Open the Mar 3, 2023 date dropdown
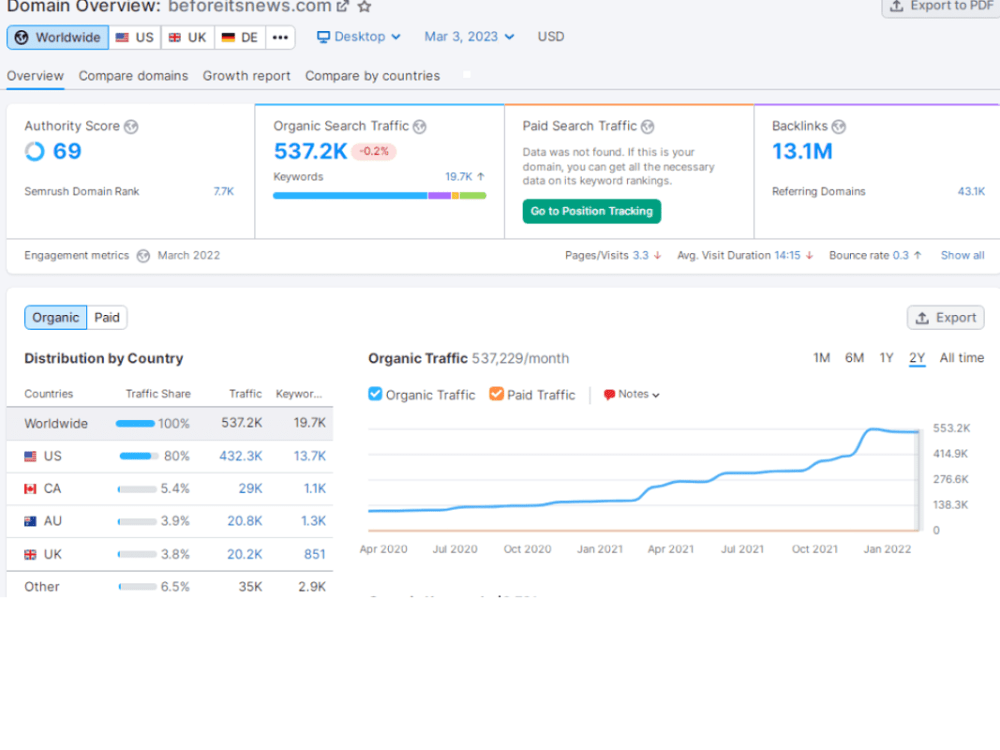Image resolution: width=1000 pixels, height=750 pixels. tap(469, 37)
